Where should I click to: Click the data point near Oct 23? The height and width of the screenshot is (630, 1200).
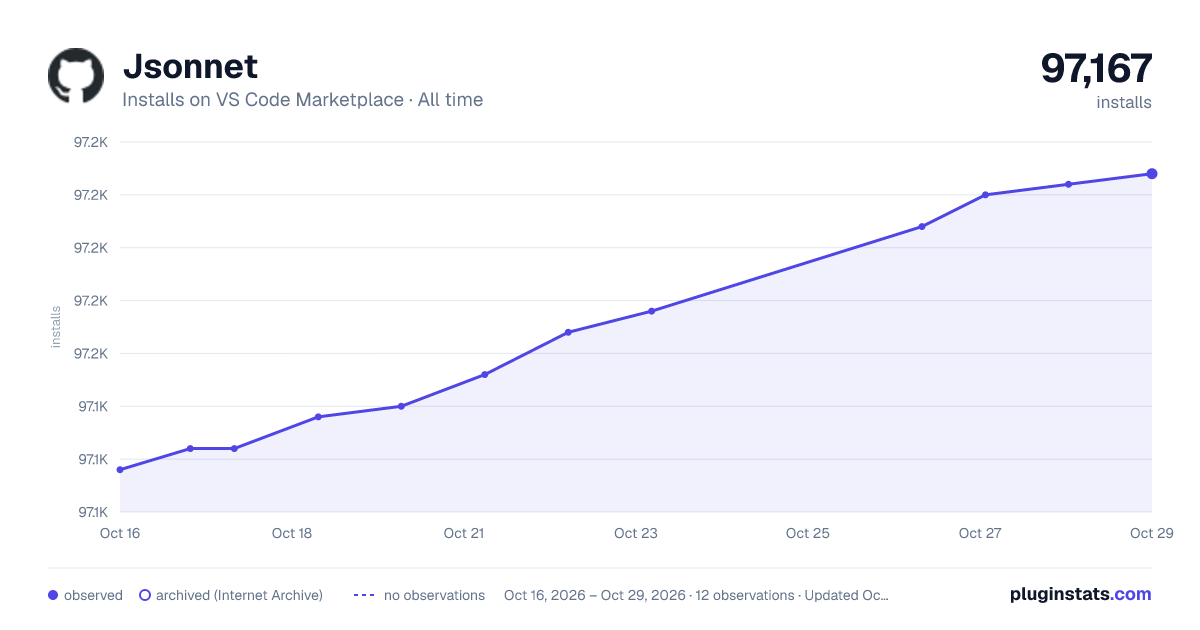(x=651, y=311)
